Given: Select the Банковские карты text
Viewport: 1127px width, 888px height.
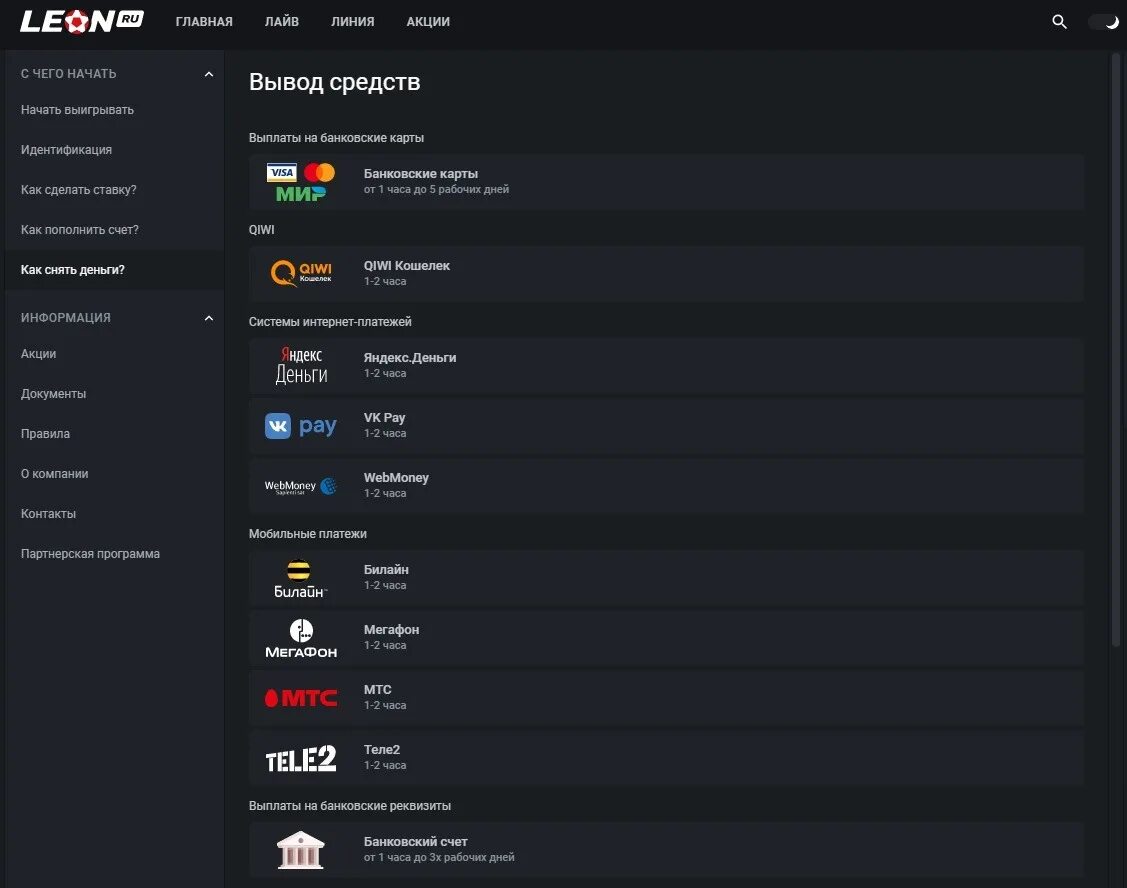Looking at the screenshot, I should 420,174.
